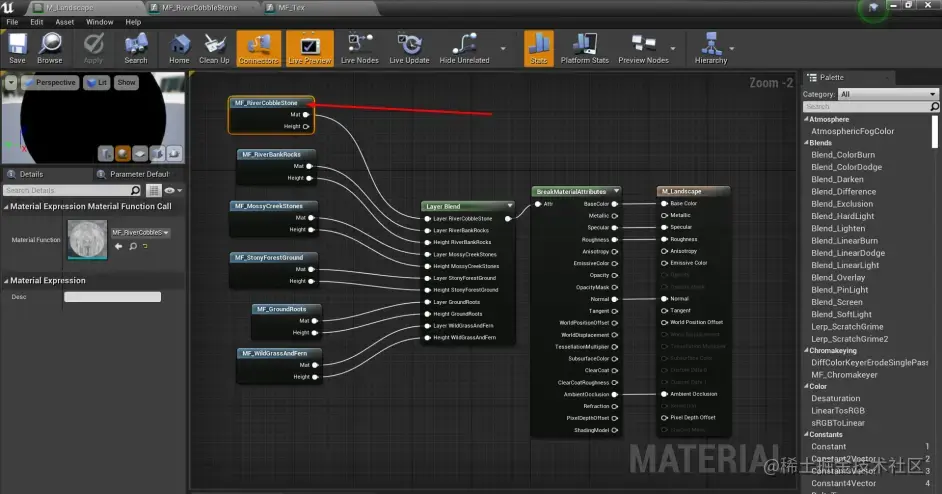This screenshot has height=494, width=942.
Task: Open the Help menu
Action: [133, 22]
